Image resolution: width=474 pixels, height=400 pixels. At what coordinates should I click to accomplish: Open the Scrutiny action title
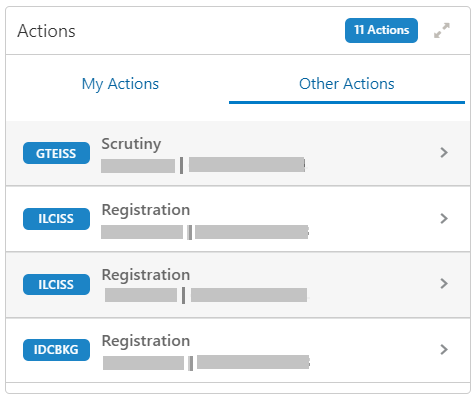coord(131,144)
